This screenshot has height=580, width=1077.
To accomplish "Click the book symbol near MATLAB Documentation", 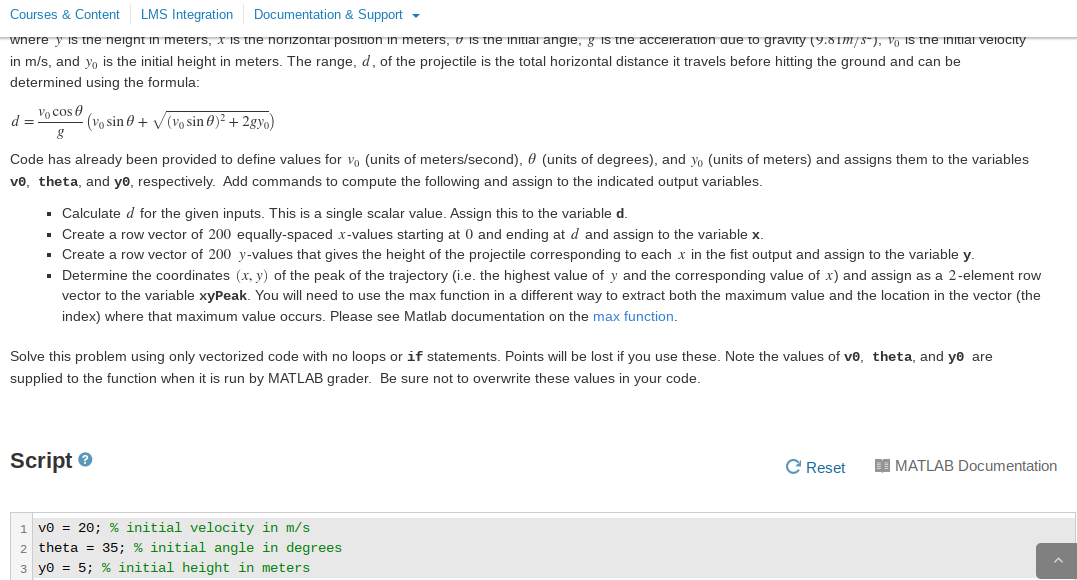I will pyautogui.click(x=882, y=465).
